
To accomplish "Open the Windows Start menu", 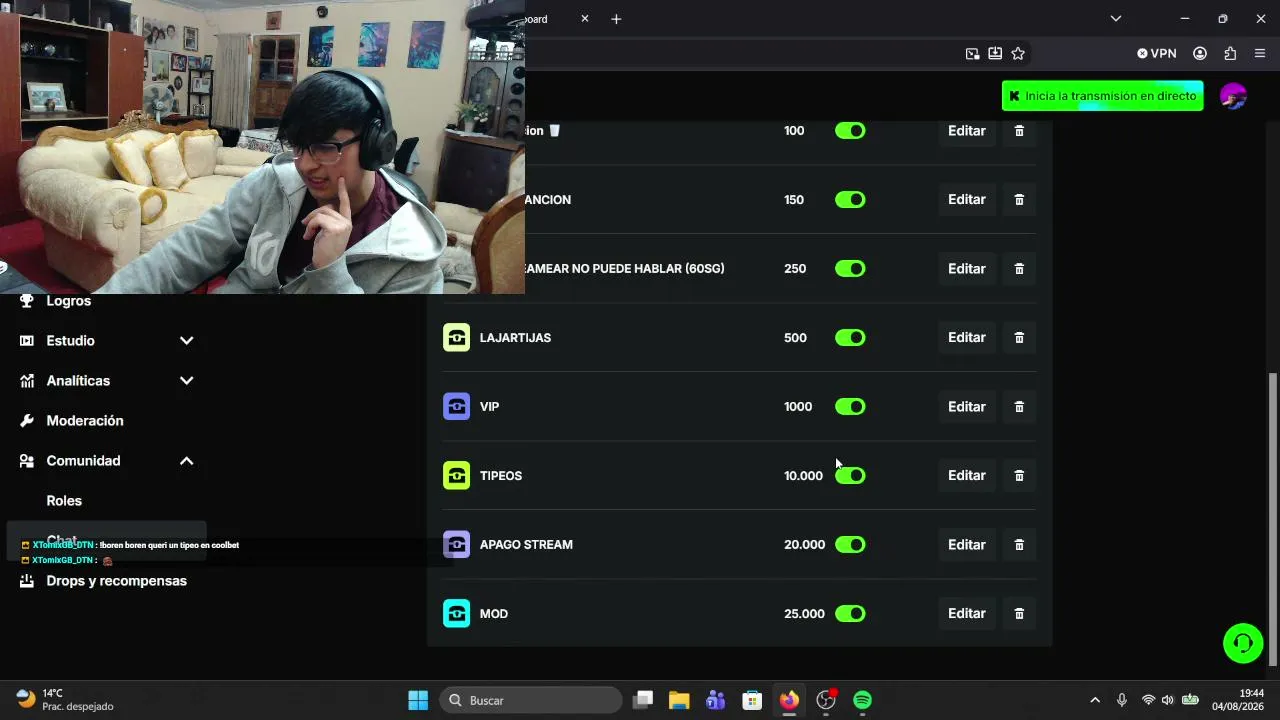I will click(418, 700).
